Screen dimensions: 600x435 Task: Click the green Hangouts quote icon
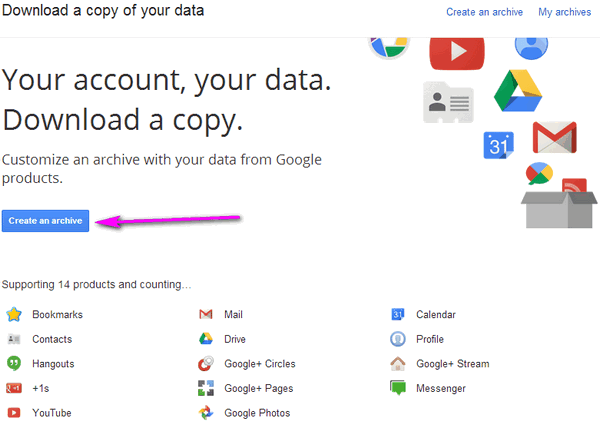point(14,363)
